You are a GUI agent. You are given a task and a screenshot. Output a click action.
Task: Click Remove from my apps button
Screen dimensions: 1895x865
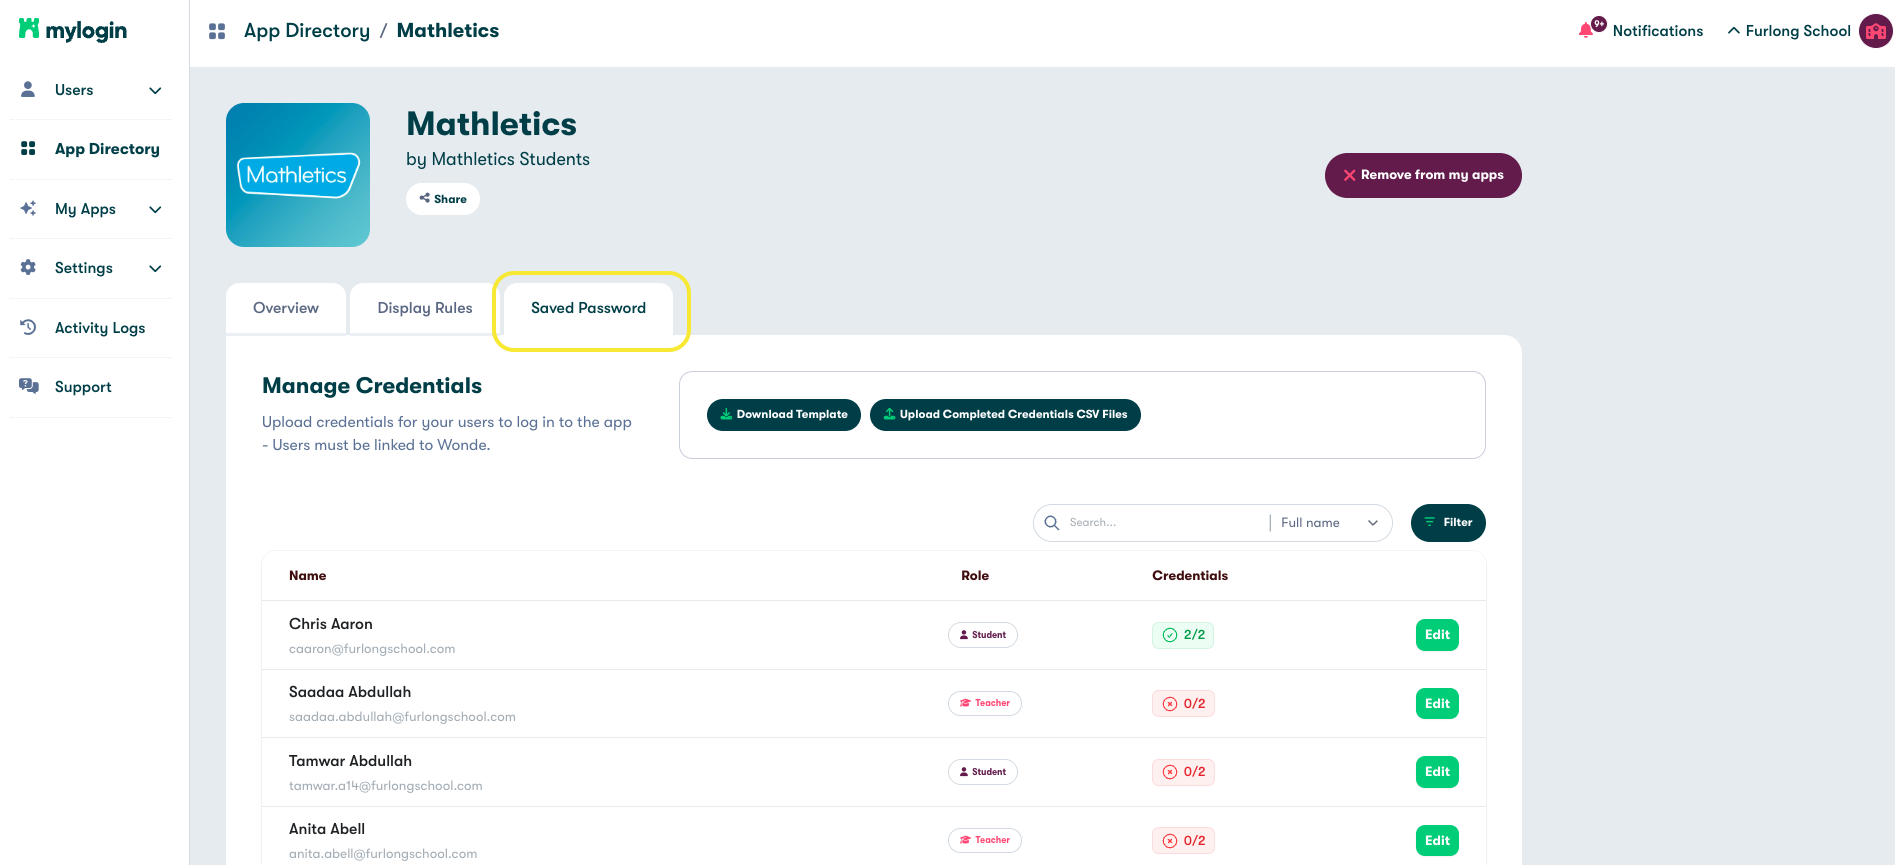[x=1423, y=175]
